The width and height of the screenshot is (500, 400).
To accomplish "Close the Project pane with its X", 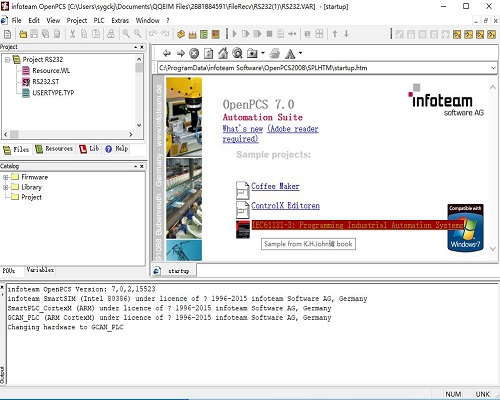I will (142, 47).
